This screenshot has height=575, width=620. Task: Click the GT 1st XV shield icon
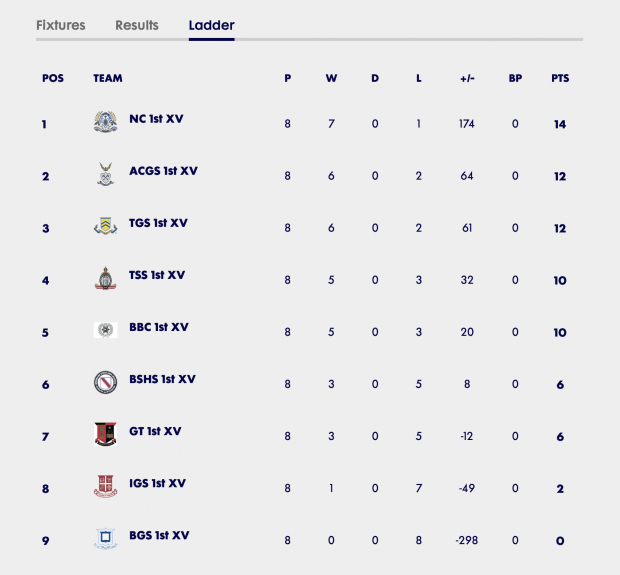(106, 434)
